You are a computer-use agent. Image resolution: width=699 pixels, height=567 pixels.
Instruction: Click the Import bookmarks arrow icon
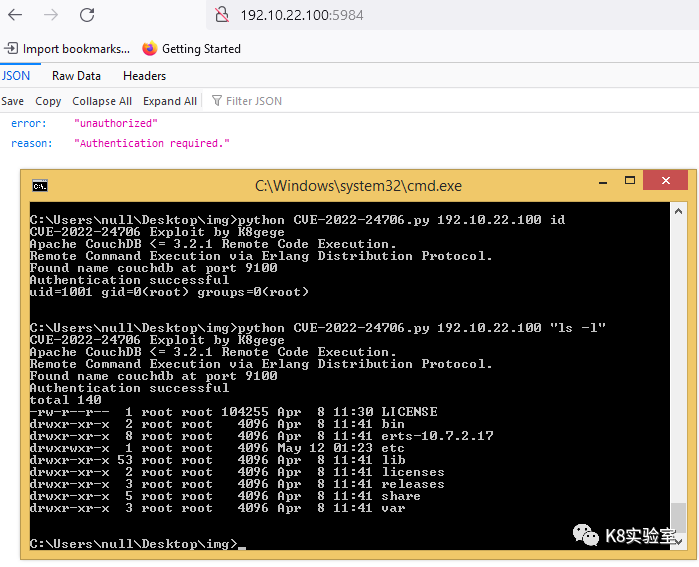coord(11,48)
